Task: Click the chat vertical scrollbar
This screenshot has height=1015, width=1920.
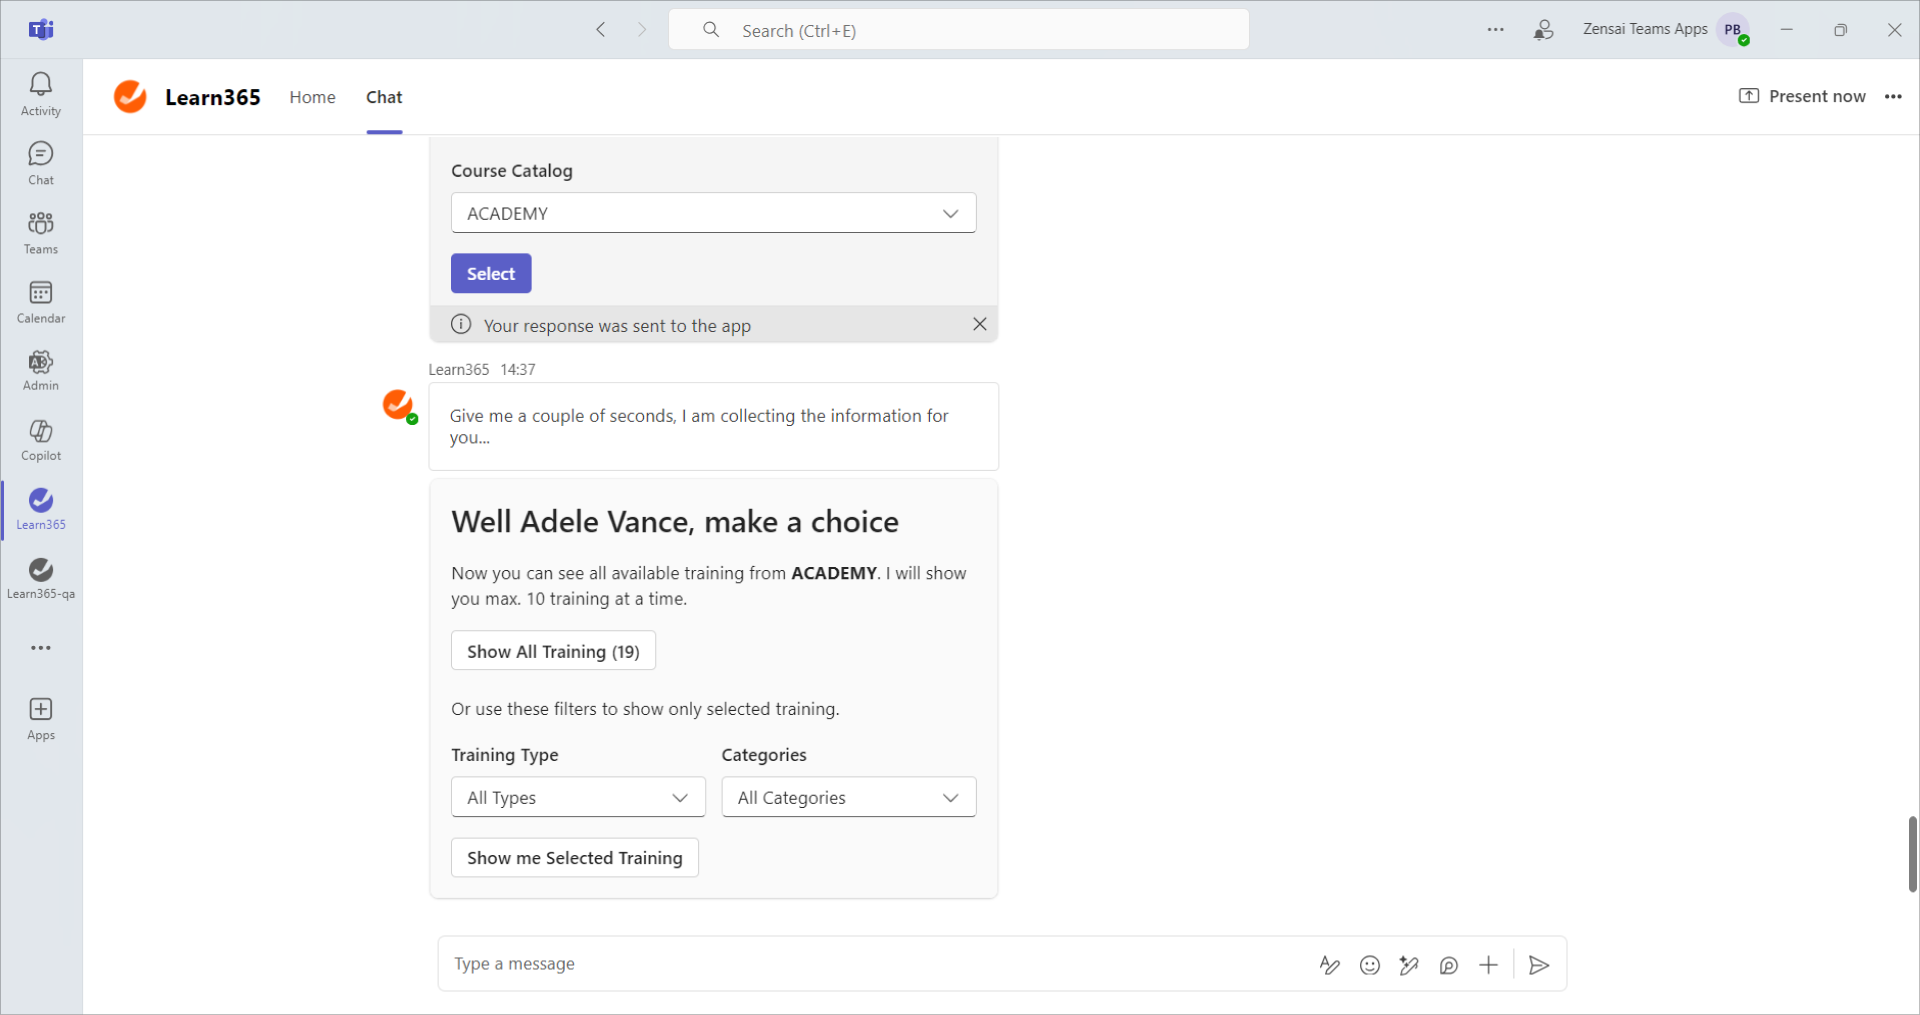Action: tap(1912, 853)
